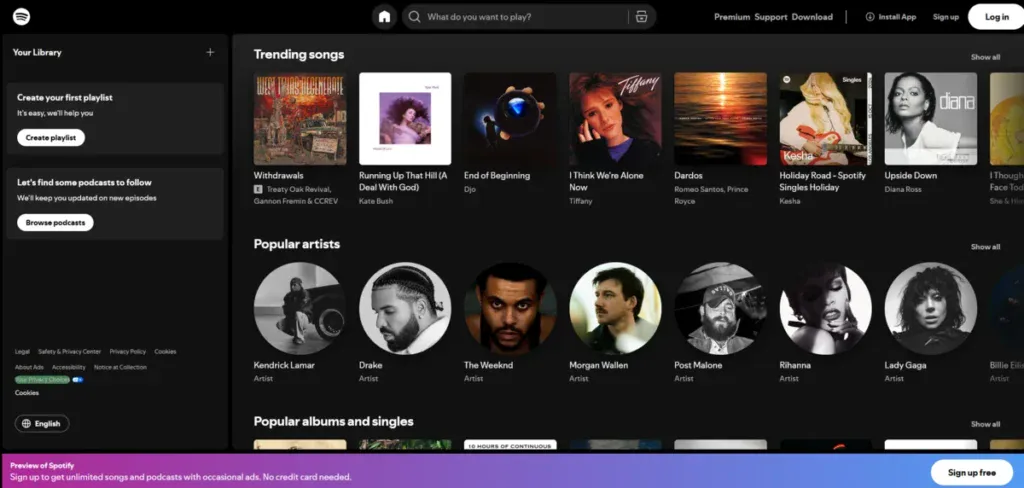Click the Dardos song title

pyautogui.click(x=688, y=176)
